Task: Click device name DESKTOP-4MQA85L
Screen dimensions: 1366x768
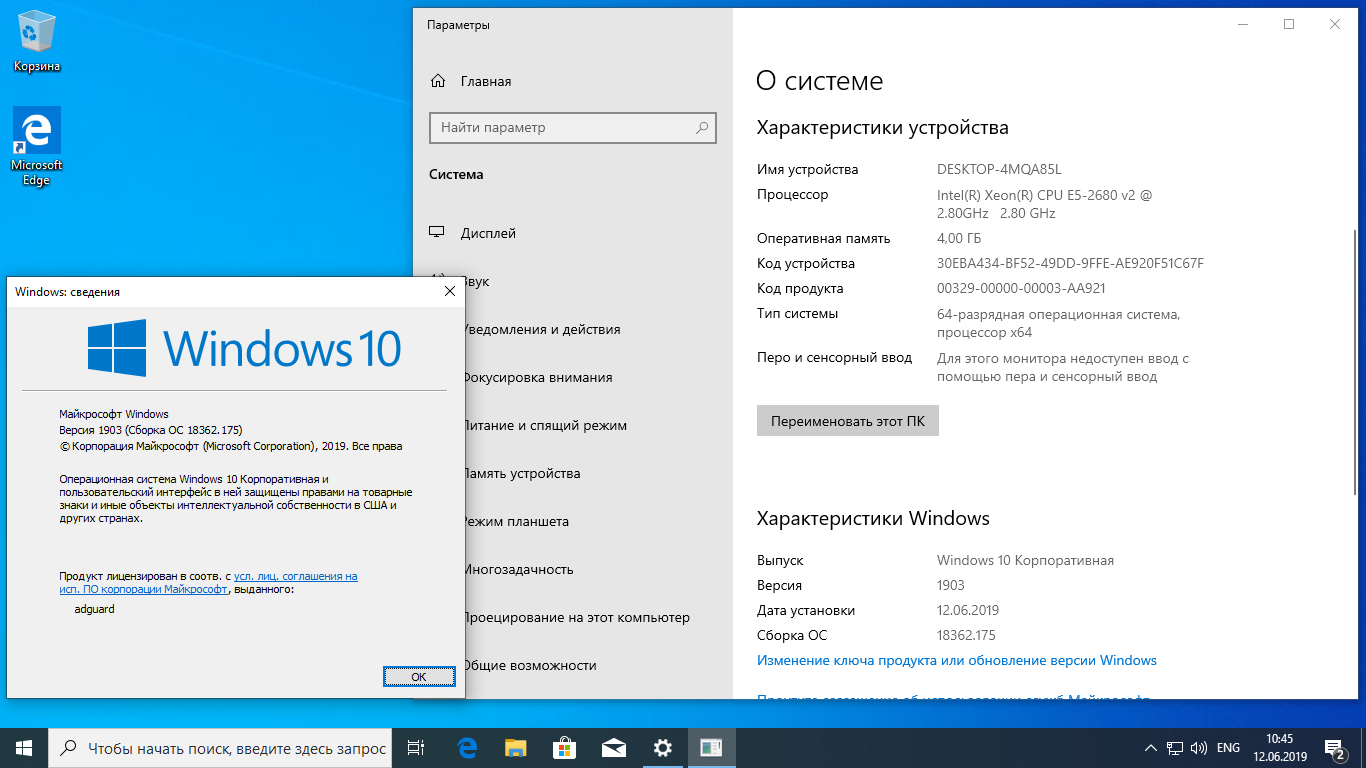Action: click(x=999, y=169)
